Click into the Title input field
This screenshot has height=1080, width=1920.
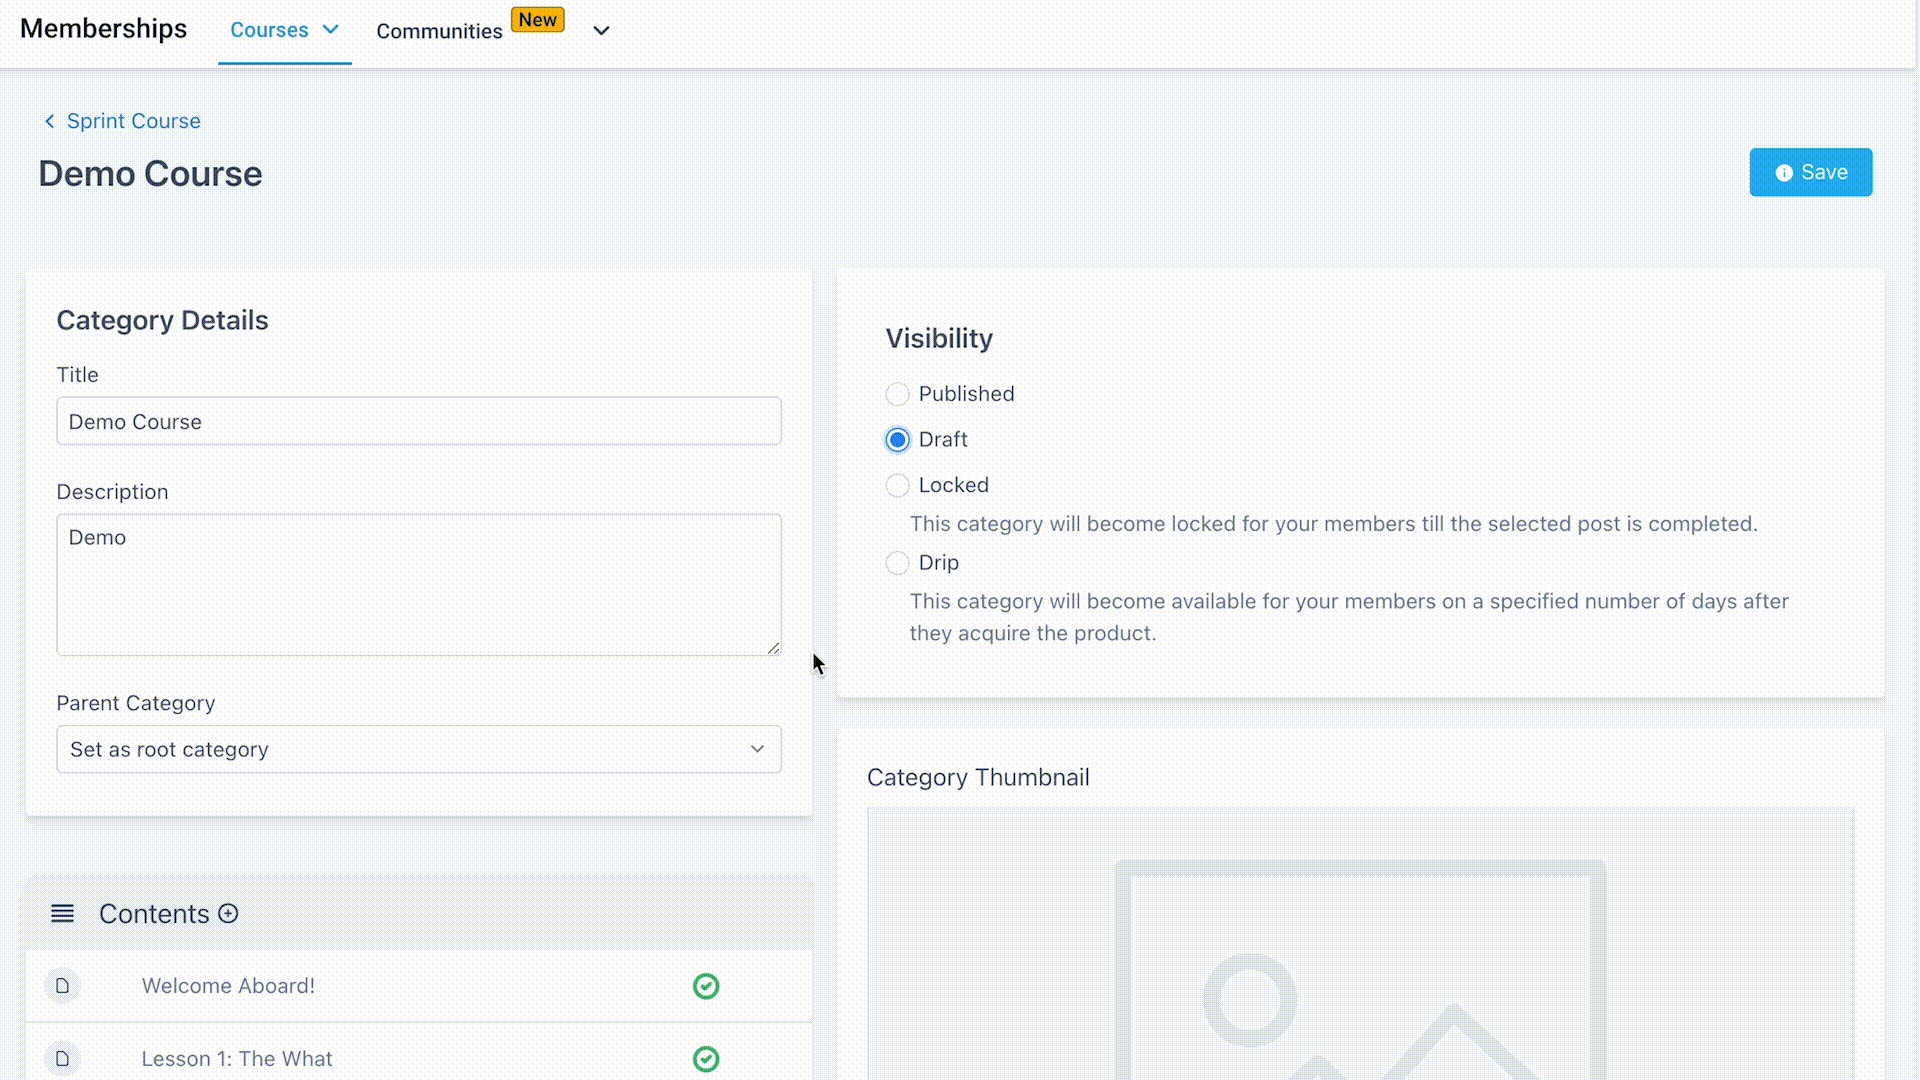pyautogui.click(x=418, y=421)
